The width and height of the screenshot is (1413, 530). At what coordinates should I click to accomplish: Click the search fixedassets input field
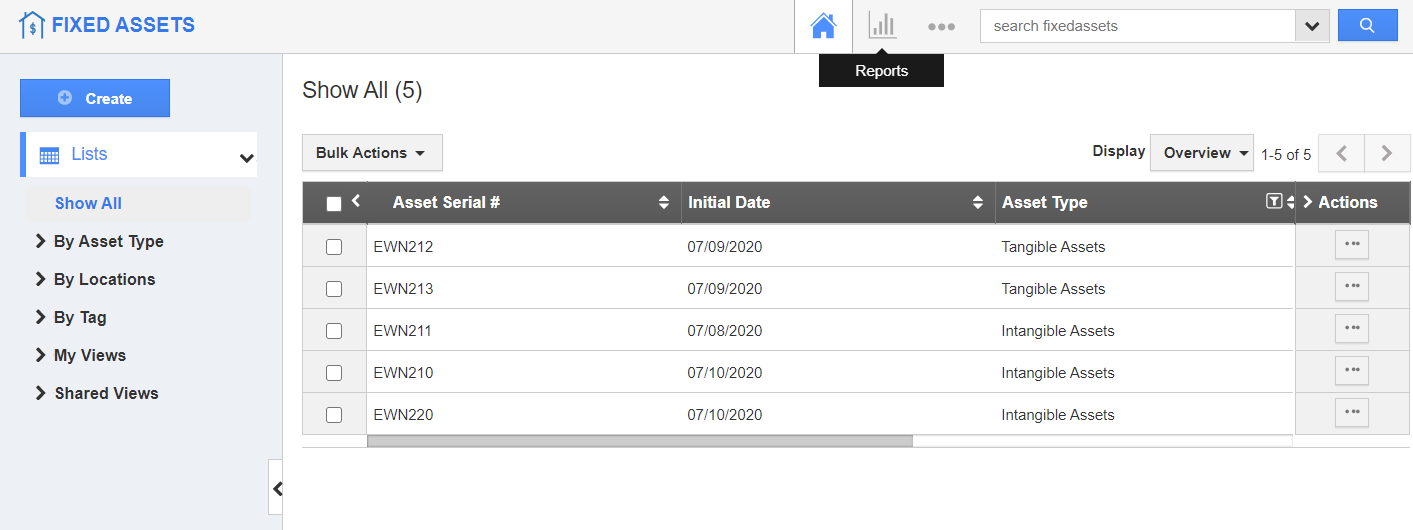tap(1137, 26)
